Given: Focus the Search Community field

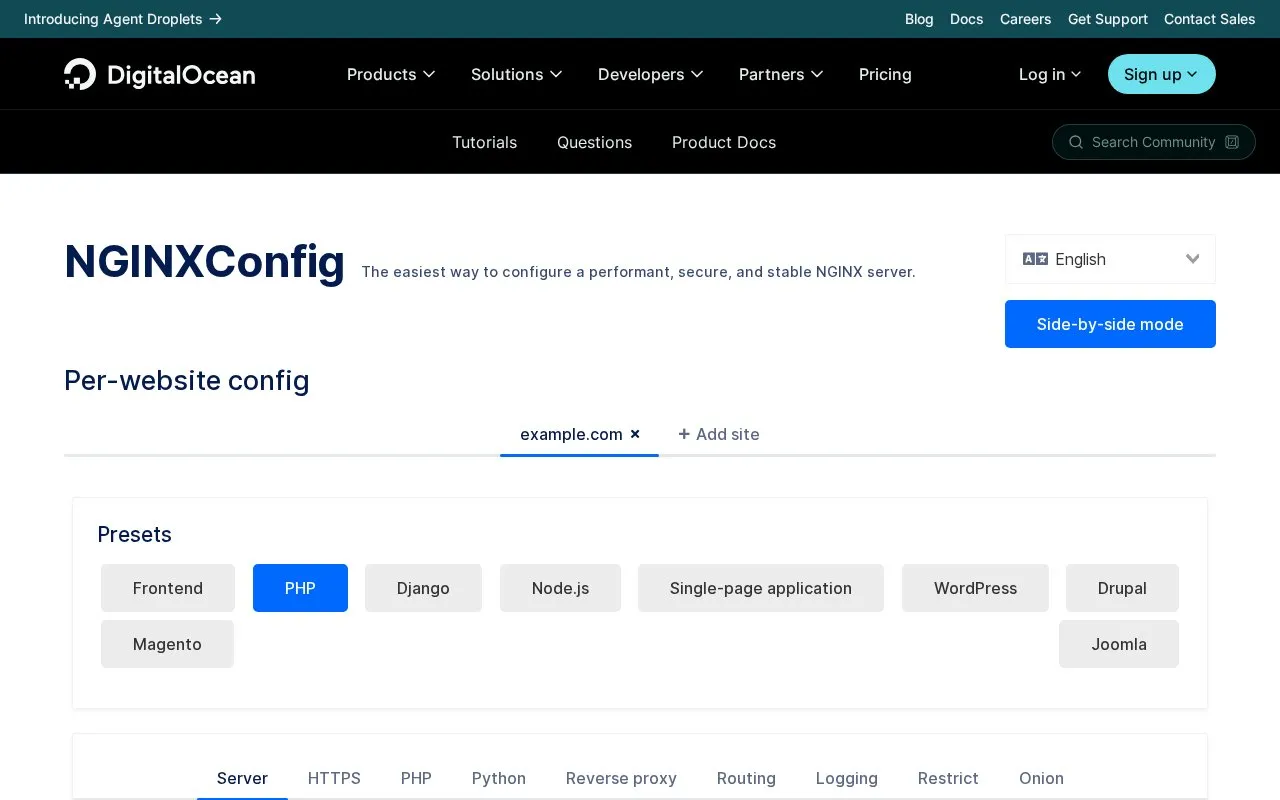Looking at the screenshot, I should [1153, 142].
